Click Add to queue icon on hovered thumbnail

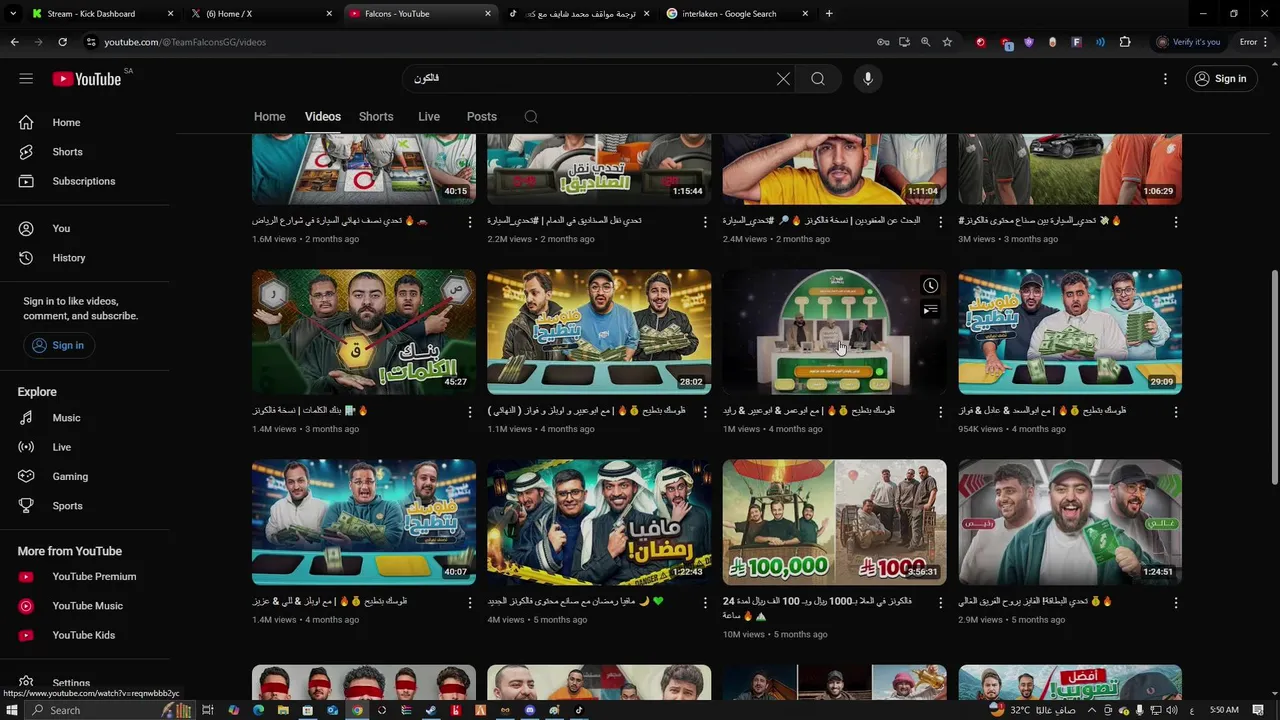(x=930, y=310)
